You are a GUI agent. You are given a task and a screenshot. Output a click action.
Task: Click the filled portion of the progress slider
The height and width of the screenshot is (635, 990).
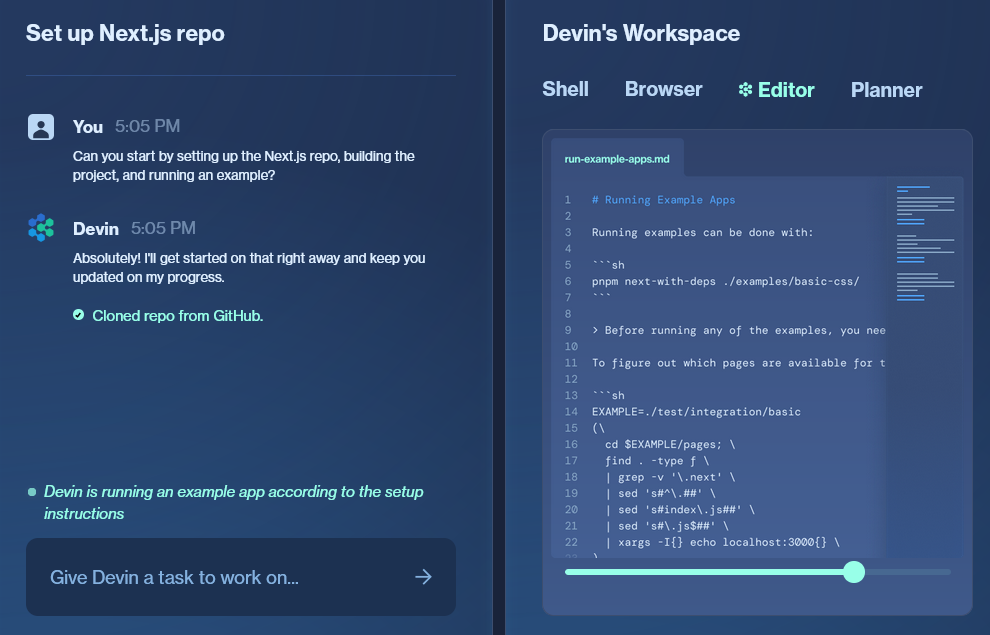click(x=704, y=572)
